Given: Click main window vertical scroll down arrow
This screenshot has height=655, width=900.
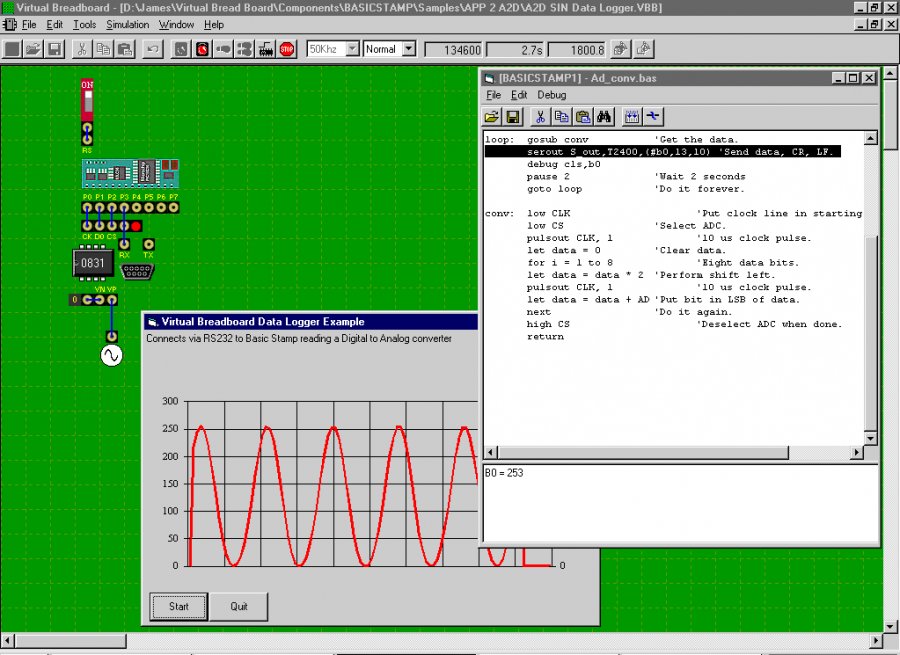Looking at the screenshot, I should point(890,626).
